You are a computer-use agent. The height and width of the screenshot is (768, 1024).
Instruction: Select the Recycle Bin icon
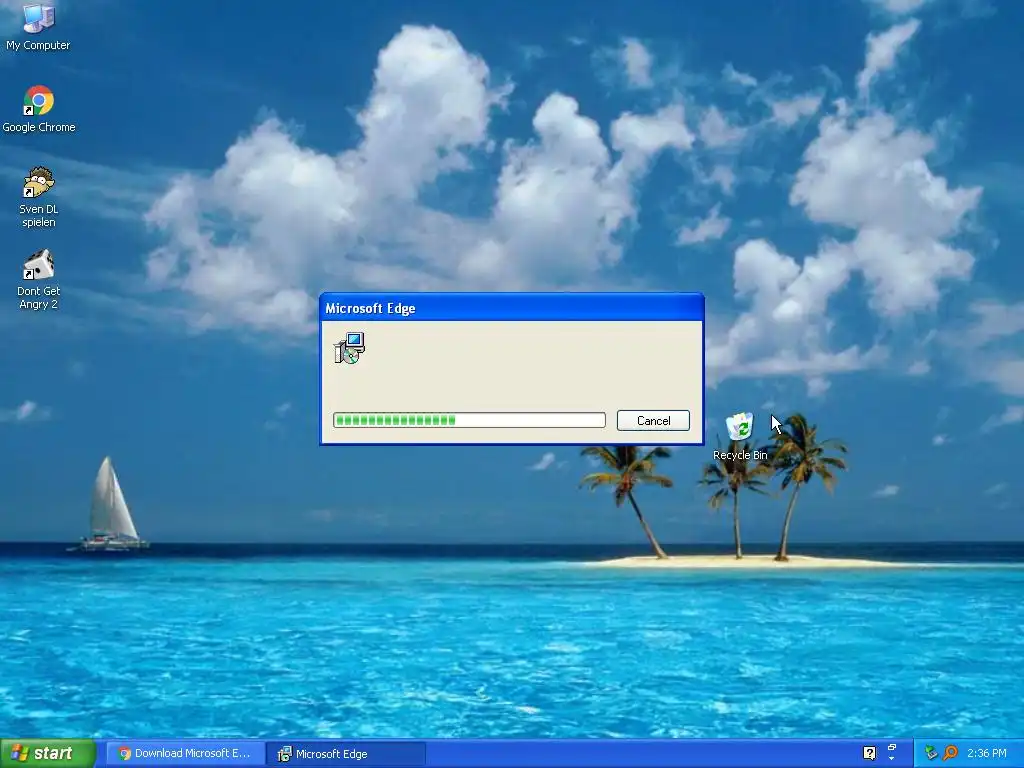(x=739, y=436)
